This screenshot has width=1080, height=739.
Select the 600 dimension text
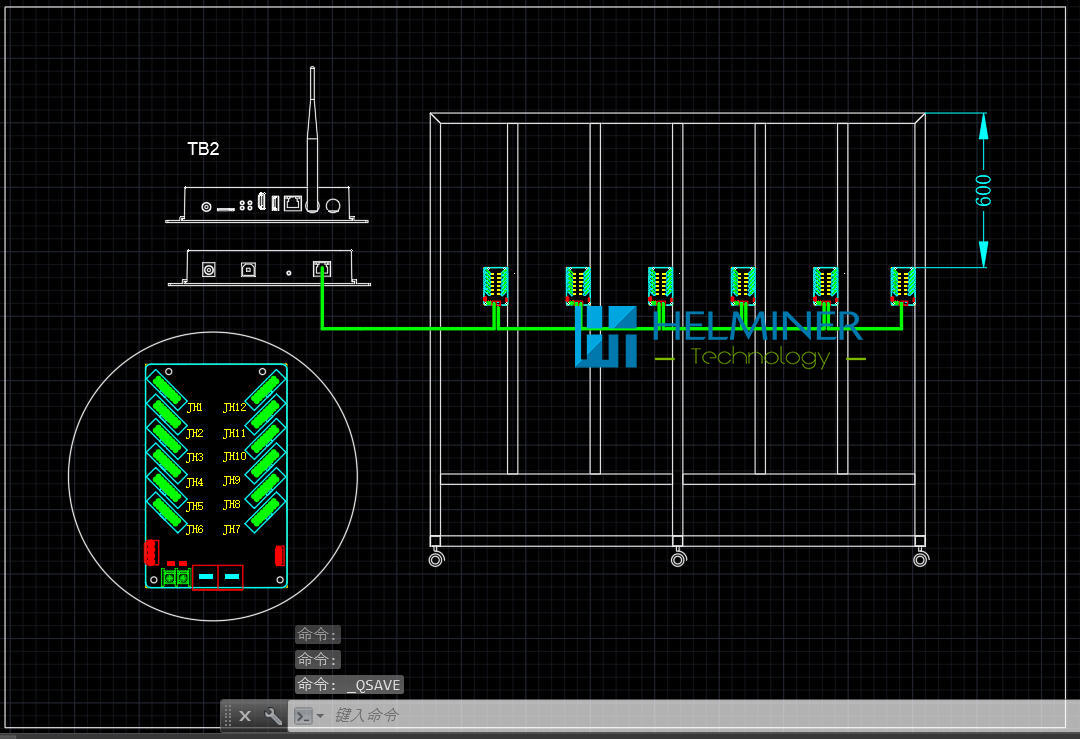984,191
